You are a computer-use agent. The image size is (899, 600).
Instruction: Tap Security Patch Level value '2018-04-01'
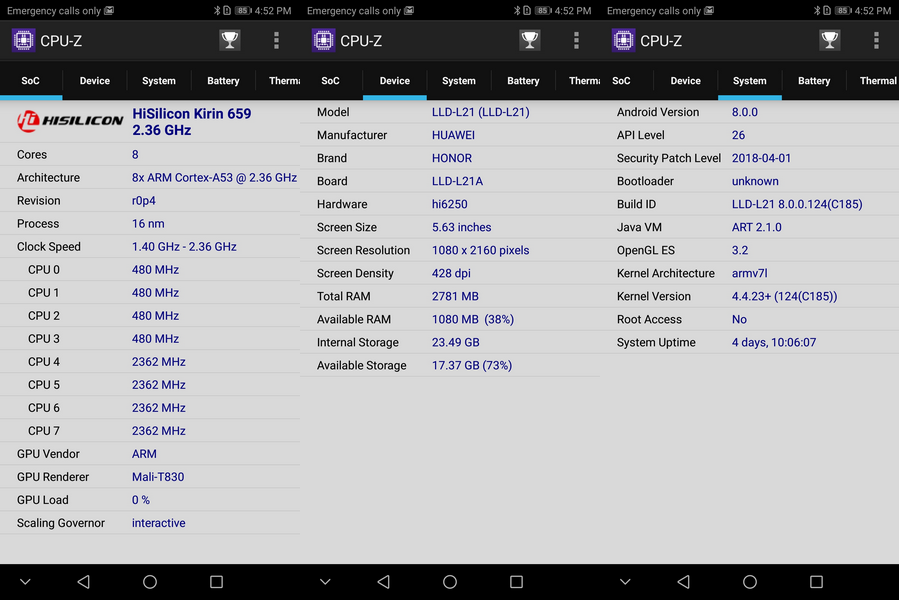coord(761,158)
